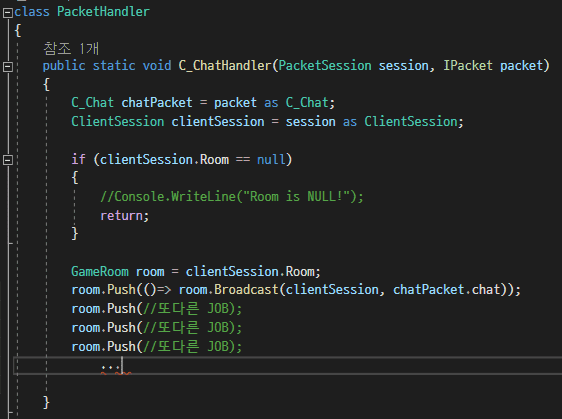Click the closing brace of C_ChatHandler
The width and height of the screenshot is (562, 419).
click(x=46, y=403)
